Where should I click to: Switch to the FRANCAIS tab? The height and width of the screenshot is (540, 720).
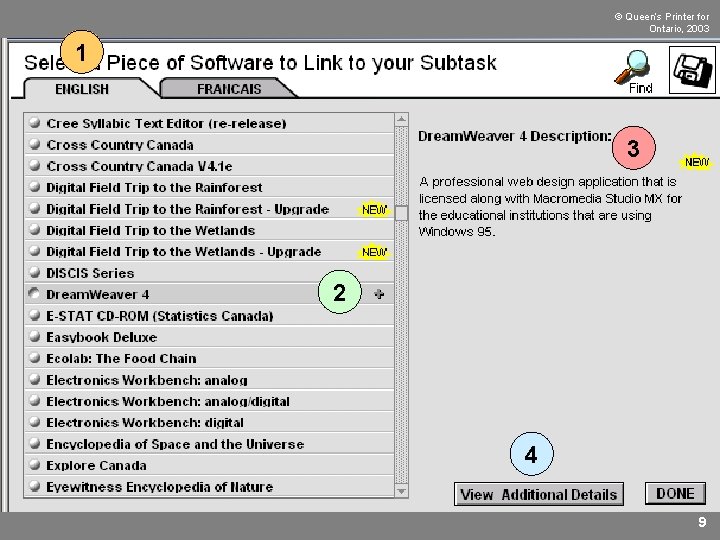point(229,89)
